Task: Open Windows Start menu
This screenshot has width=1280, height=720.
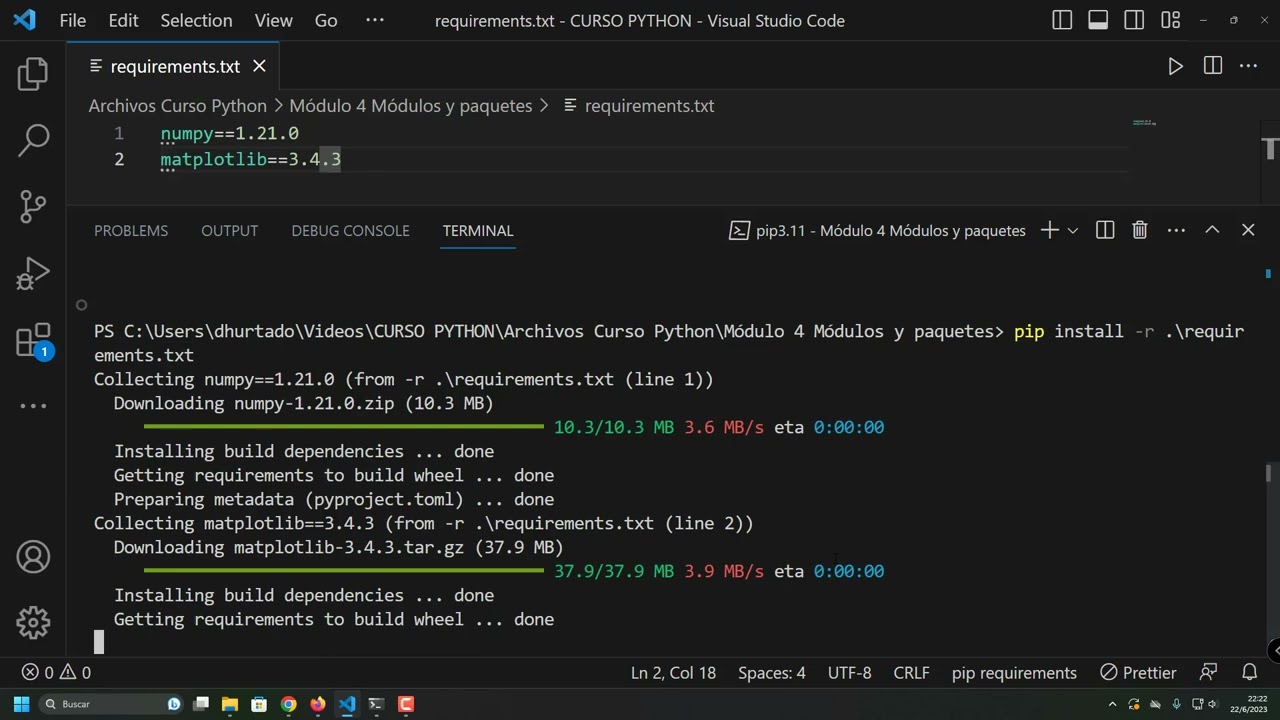Action: [21, 704]
